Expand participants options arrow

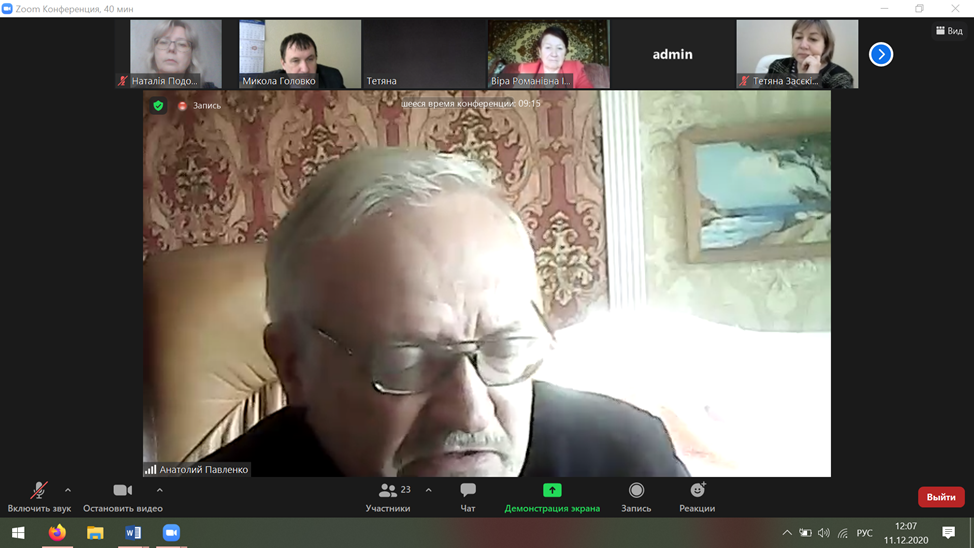tap(429, 490)
